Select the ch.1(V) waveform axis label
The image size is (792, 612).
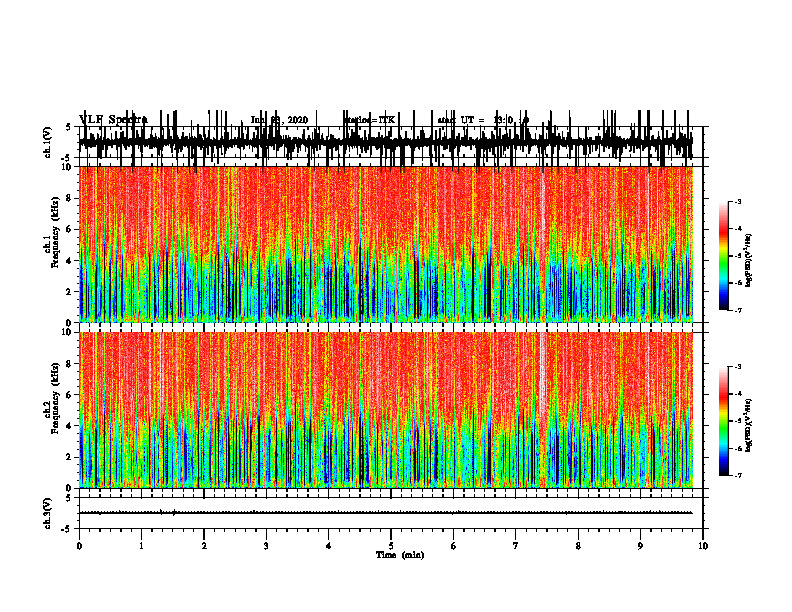(x=48, y=142)
